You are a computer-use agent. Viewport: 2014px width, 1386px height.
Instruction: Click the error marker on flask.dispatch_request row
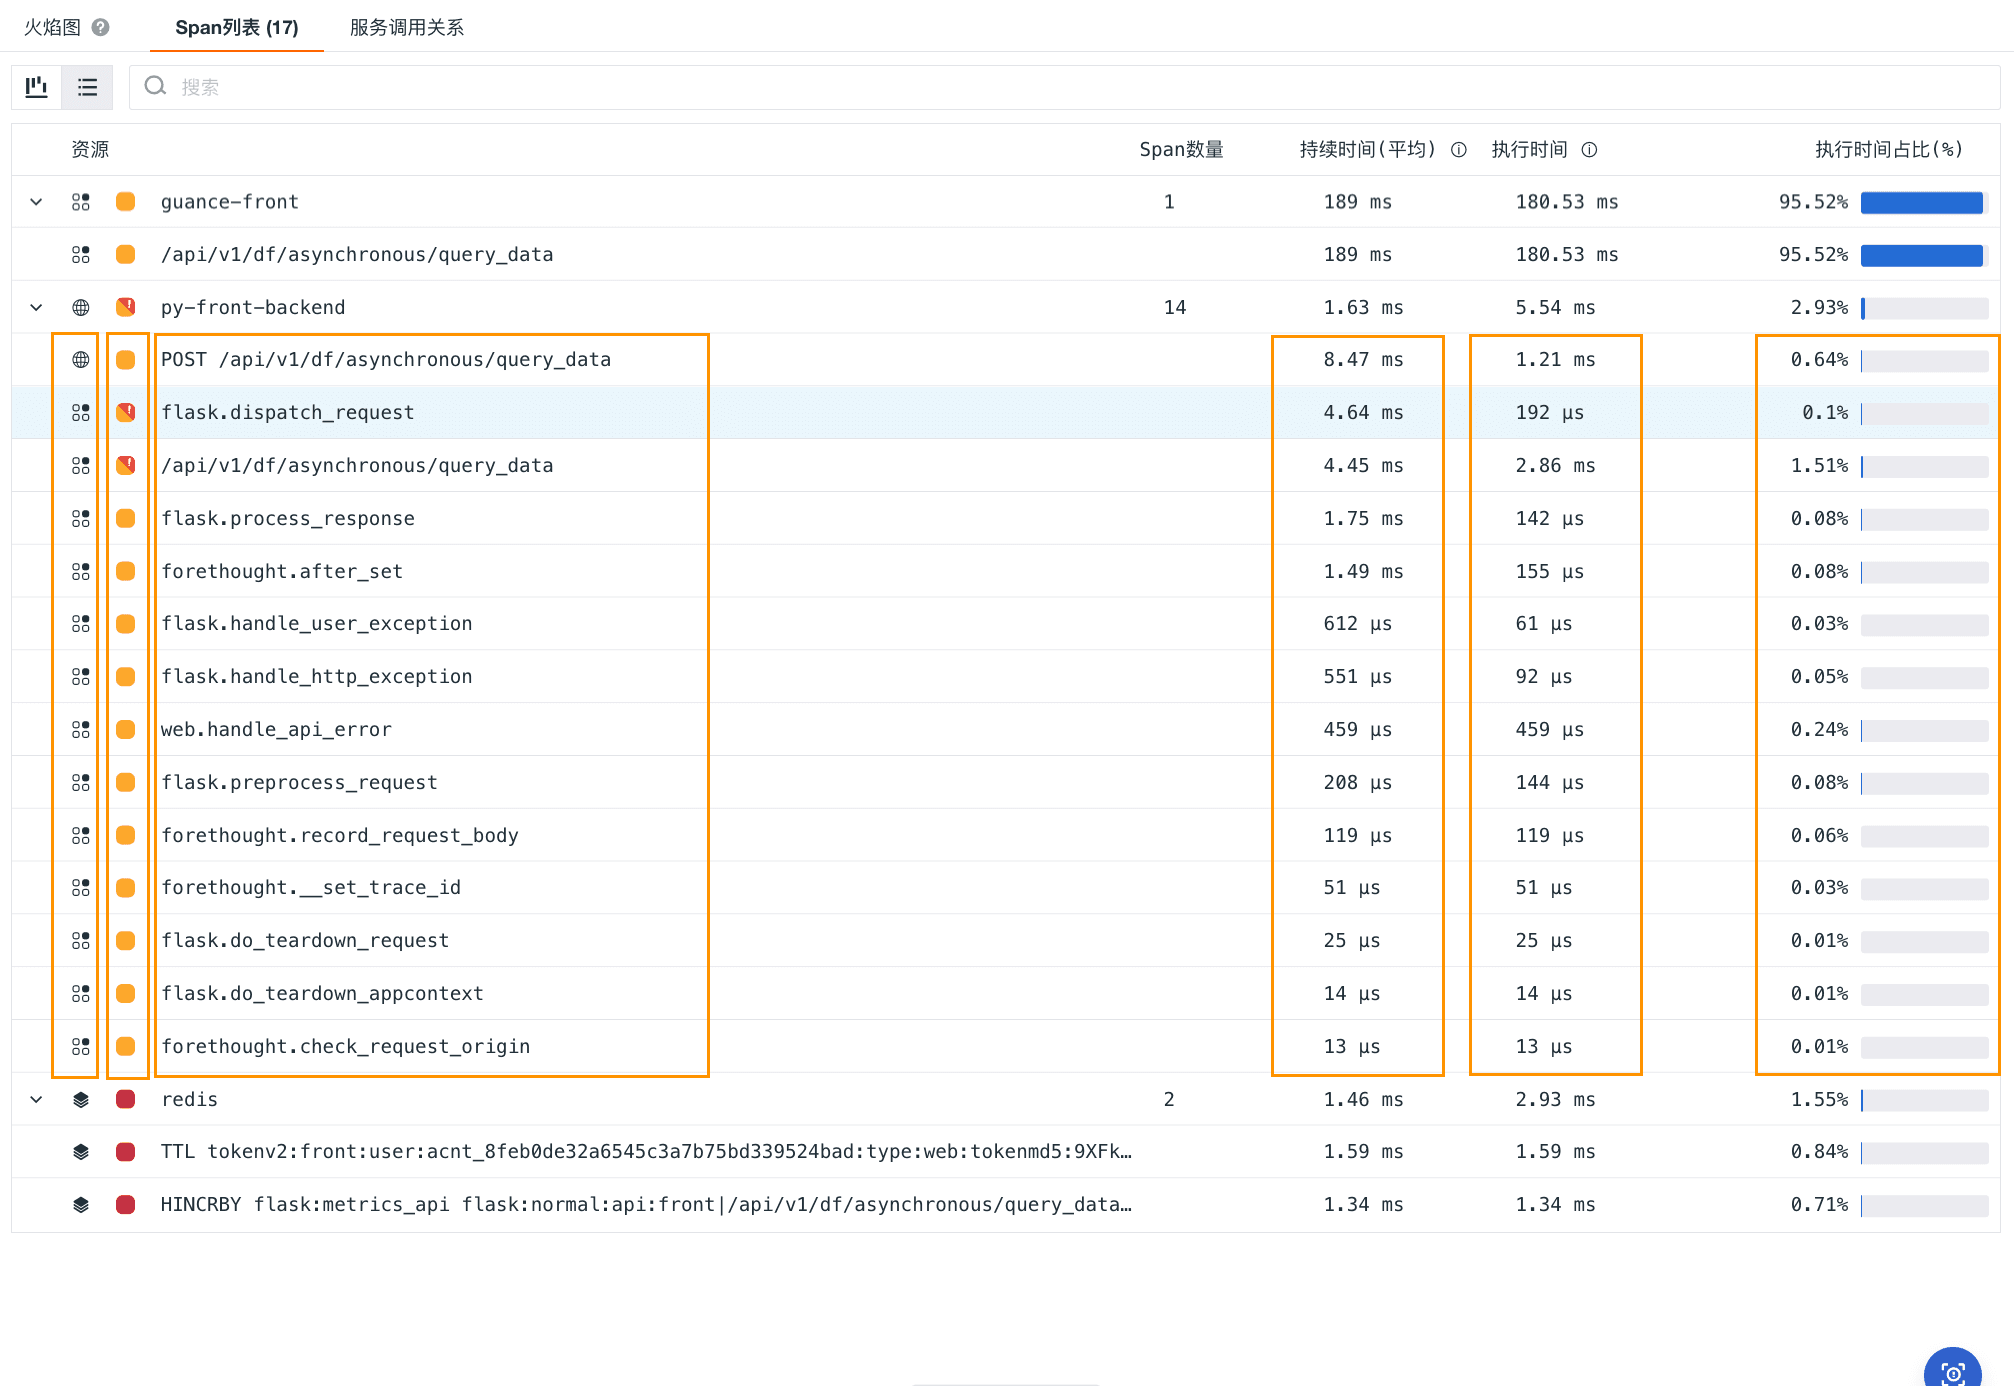(x=125, y=412)
